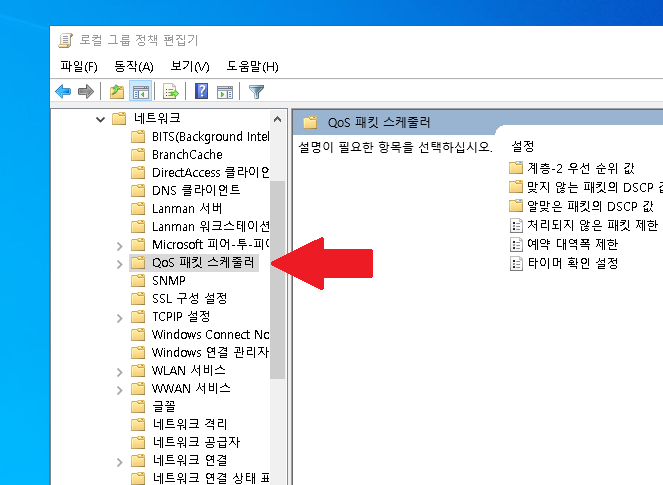Click the 타이머 확인 설정 setting icon
Screen dimensions: 663x485
(x=516, y=263)
